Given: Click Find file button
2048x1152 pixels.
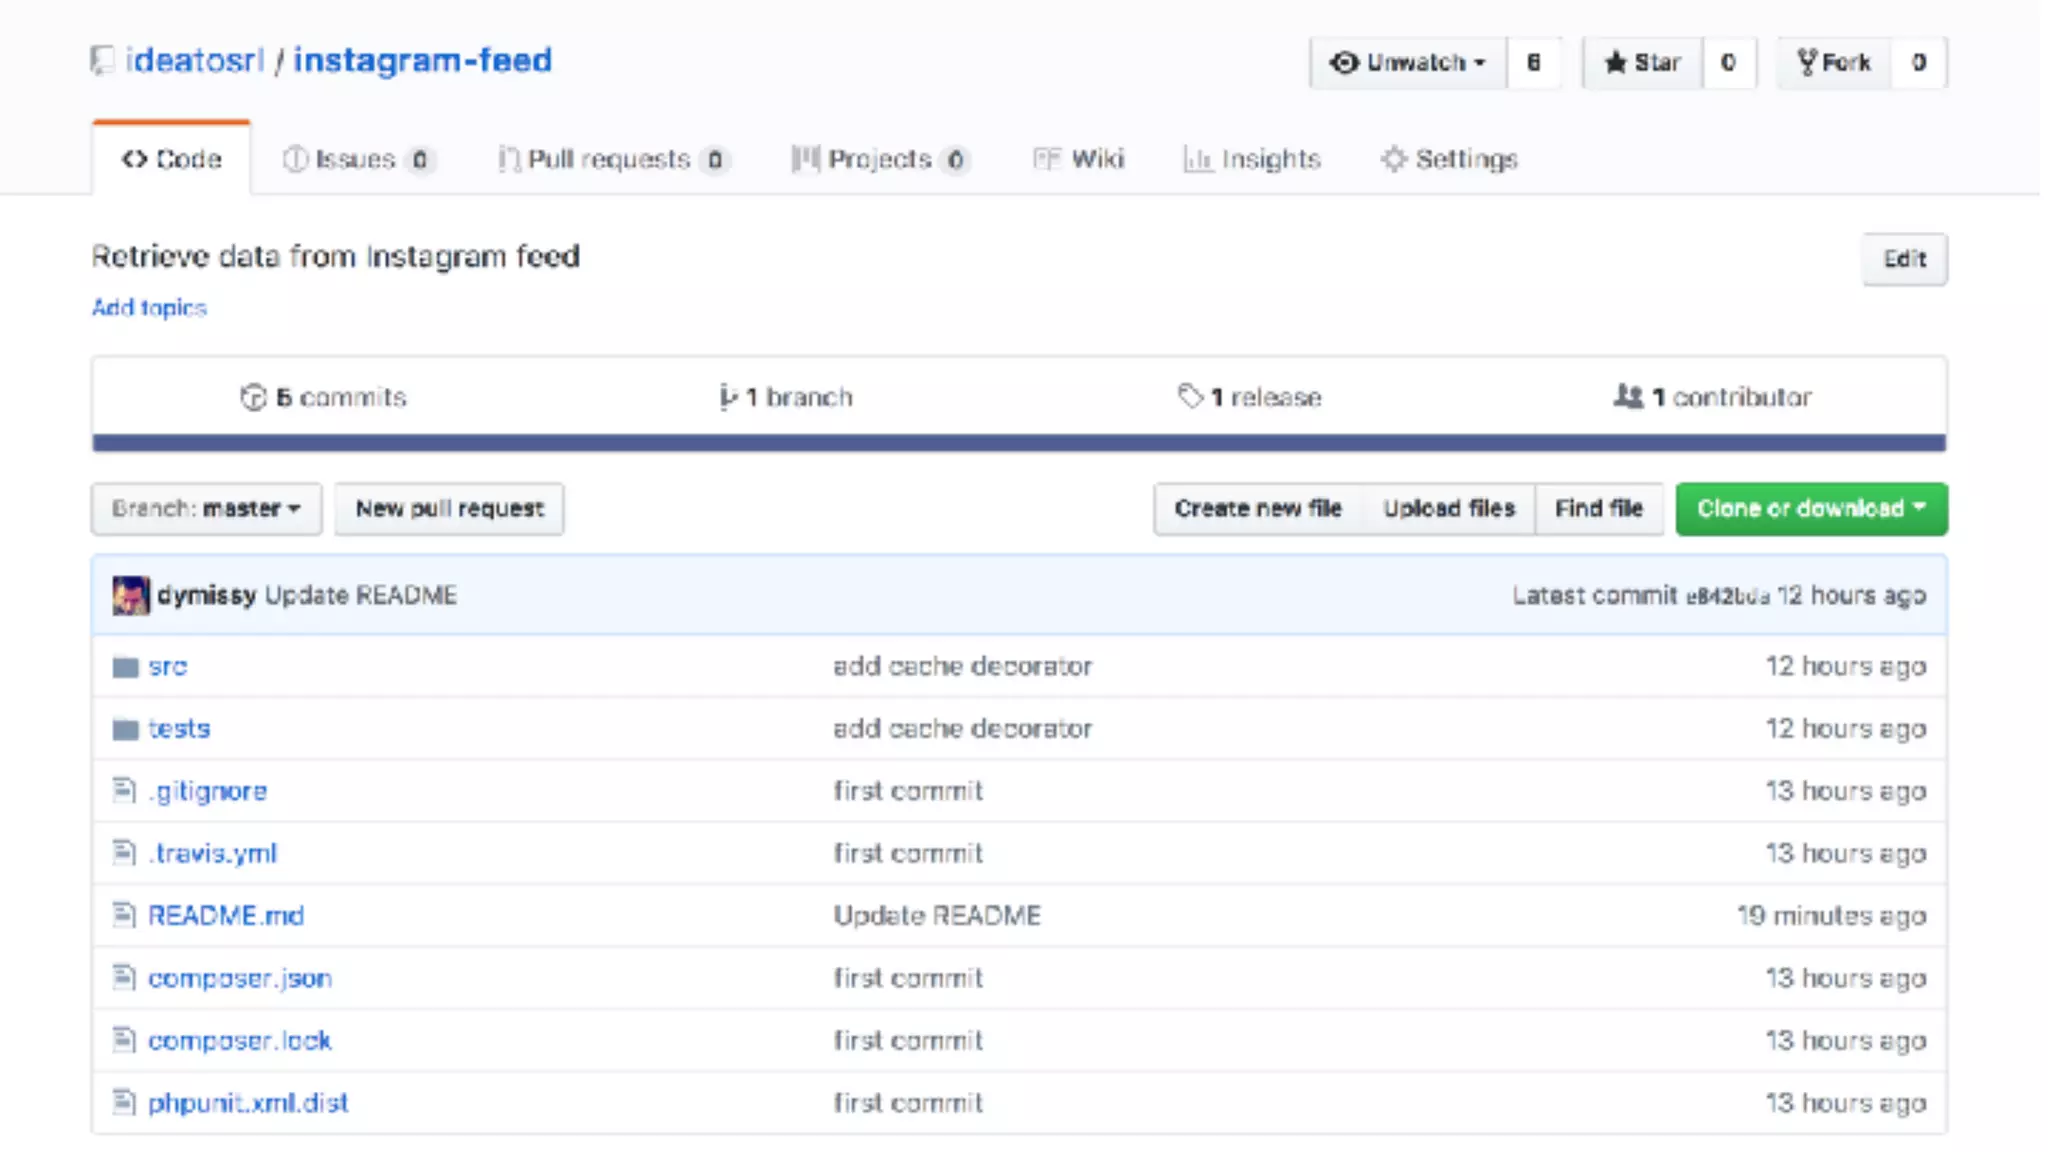Looking at the screenshot, I should click(x=1599, y=509).
